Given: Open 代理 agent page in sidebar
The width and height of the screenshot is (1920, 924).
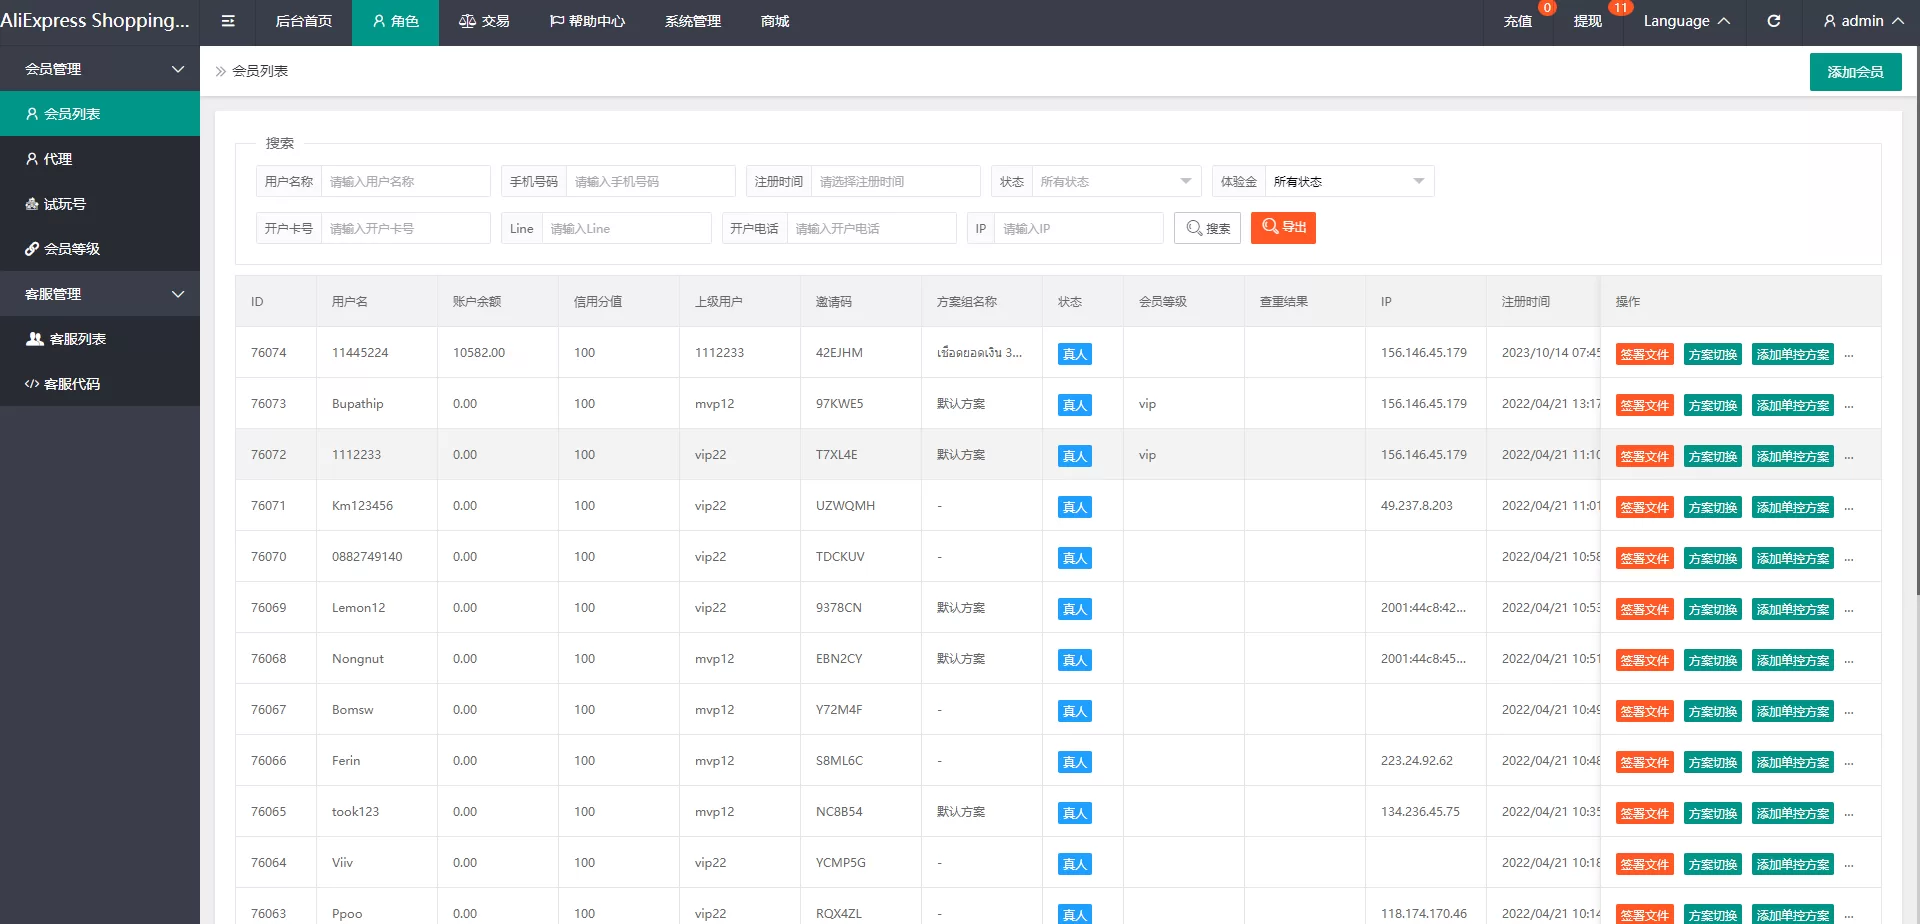Looking at the screenshot, I should click(x=57, y=159).
